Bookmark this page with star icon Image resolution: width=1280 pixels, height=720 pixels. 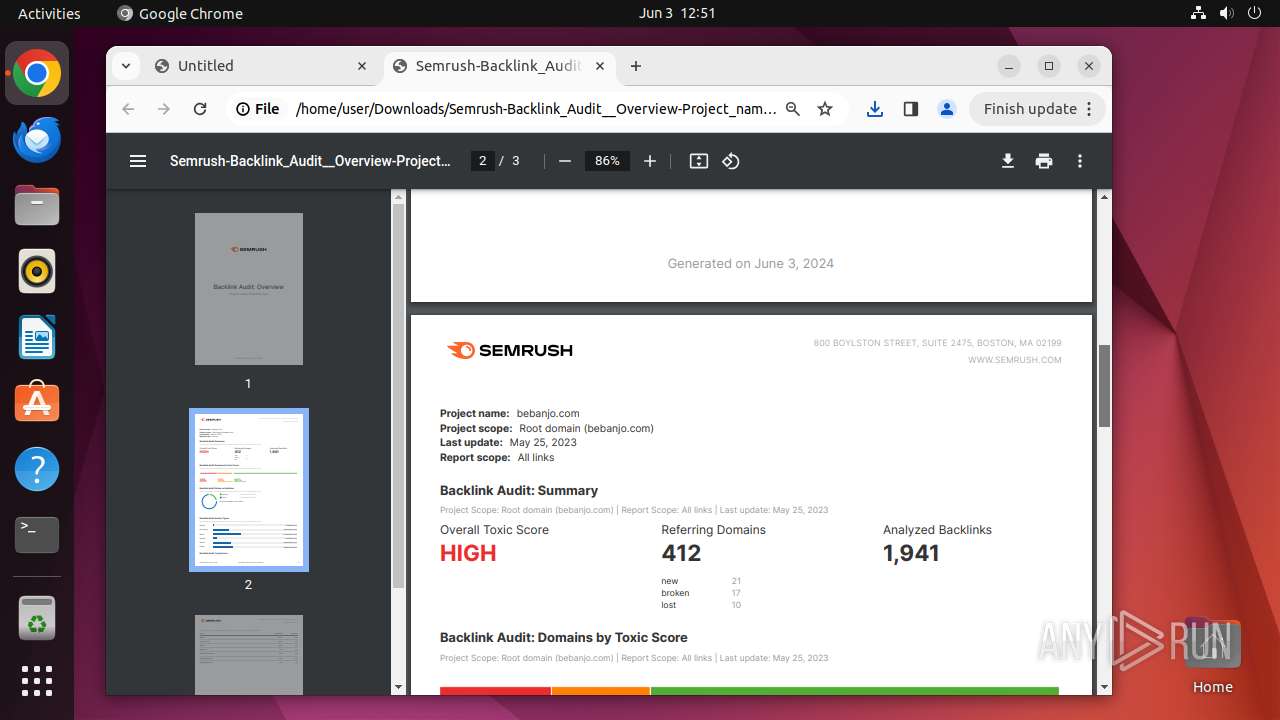point(825,109)
